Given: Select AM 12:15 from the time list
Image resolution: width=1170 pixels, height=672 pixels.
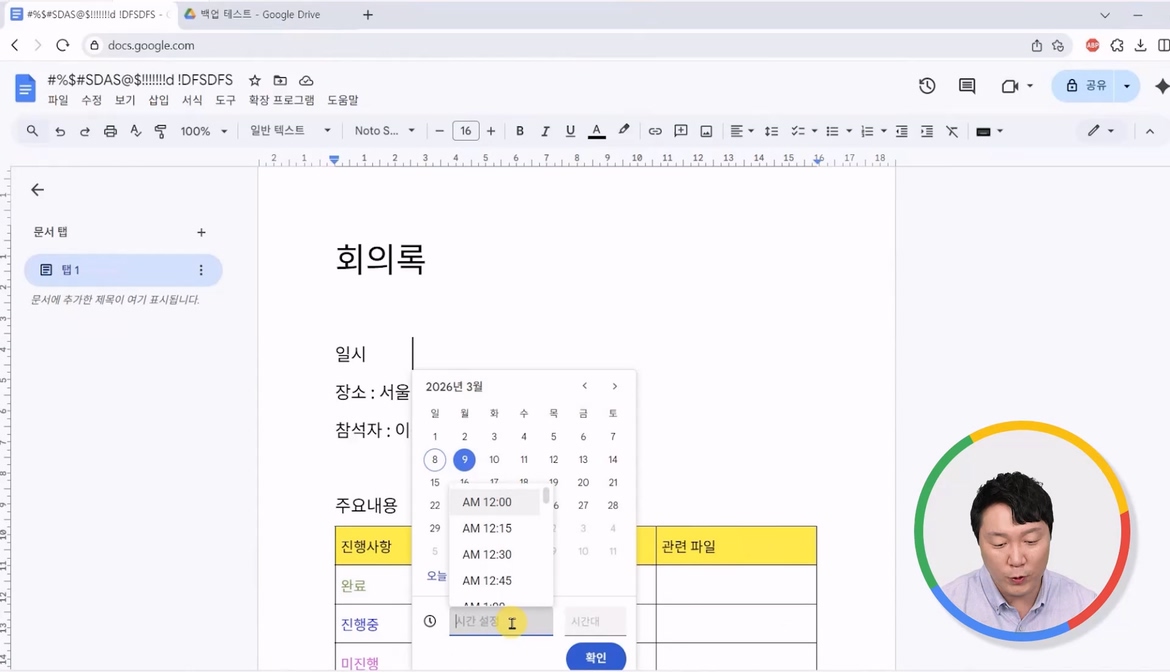Looking at the screenshot, I should click(487, 528).
